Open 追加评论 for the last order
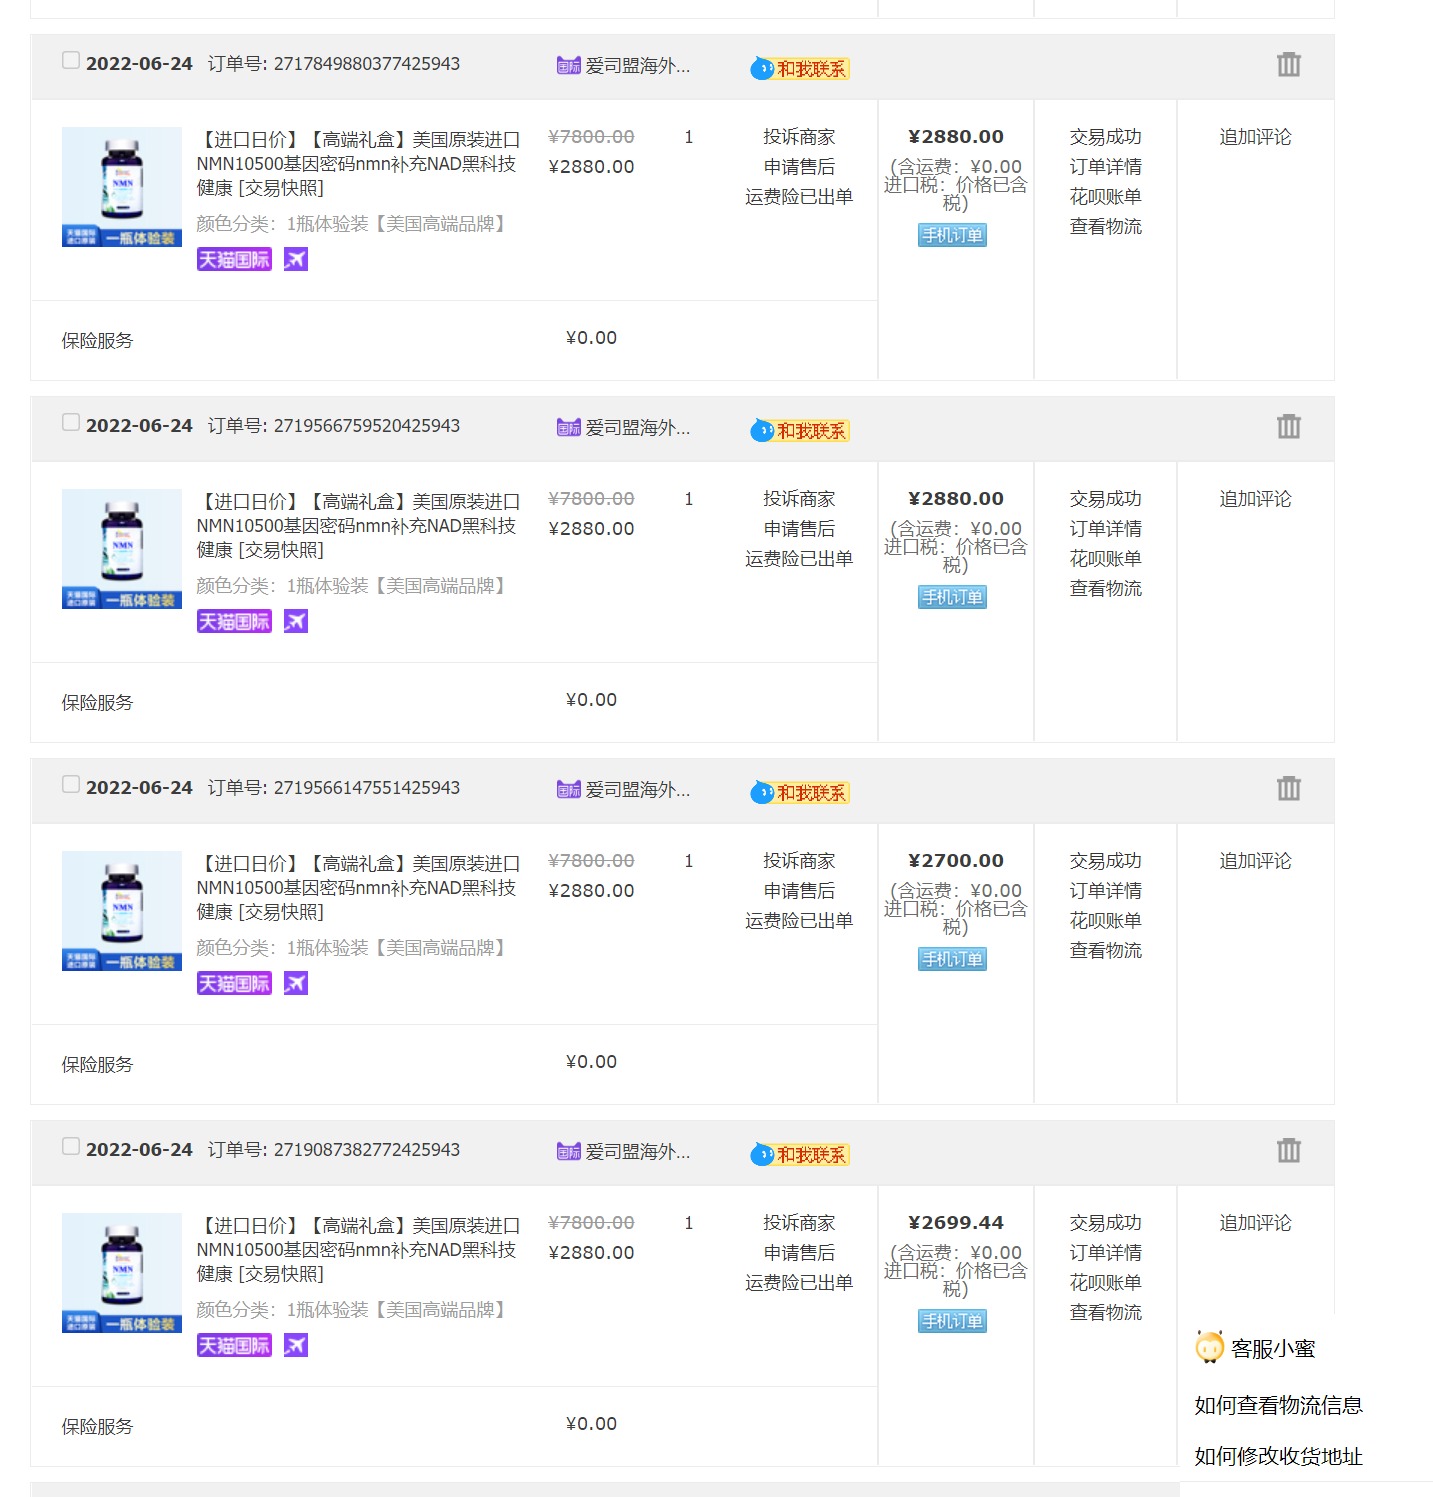 [x=1254, y=1222]
